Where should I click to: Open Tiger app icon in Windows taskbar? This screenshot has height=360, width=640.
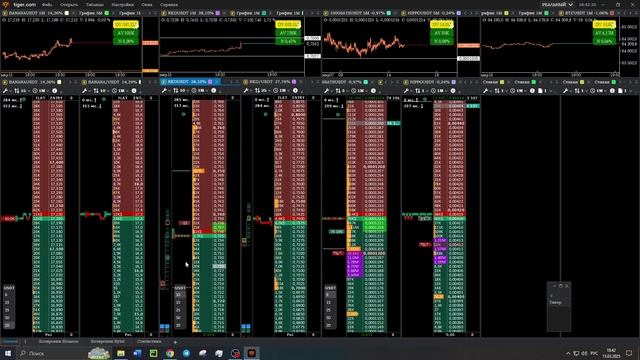coord(251,353)
